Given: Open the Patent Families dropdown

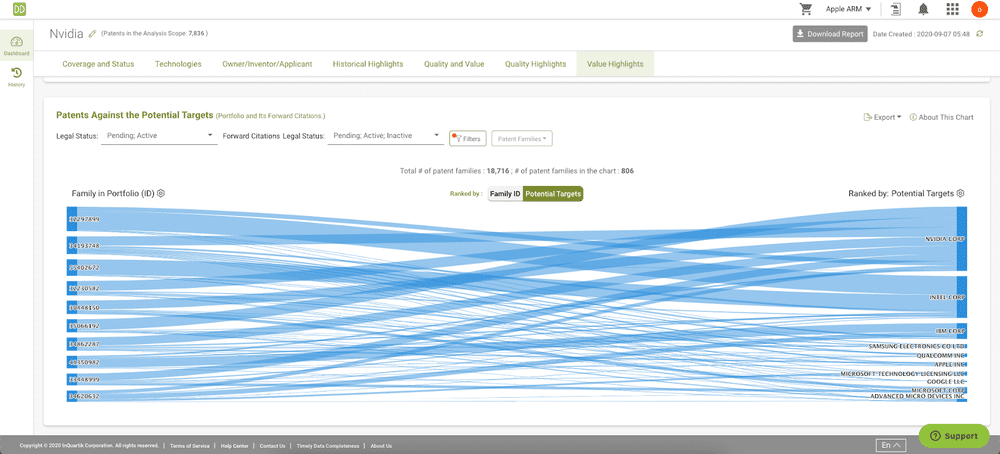Looking at the screenshot, I should (522, 138).
